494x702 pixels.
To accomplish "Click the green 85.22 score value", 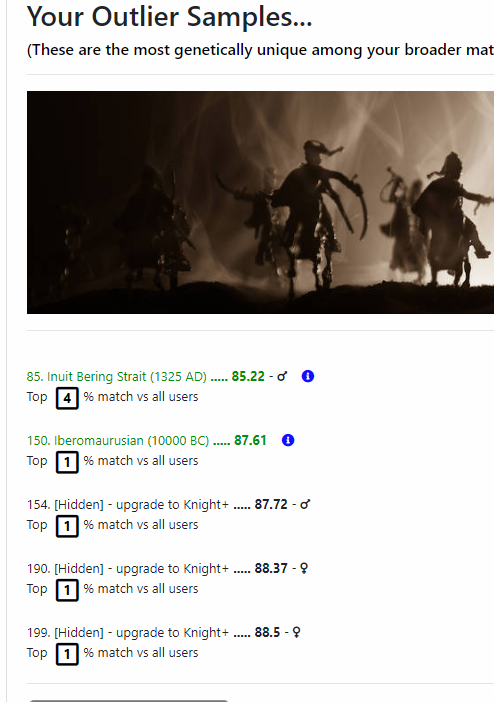I will coord(248,376).
